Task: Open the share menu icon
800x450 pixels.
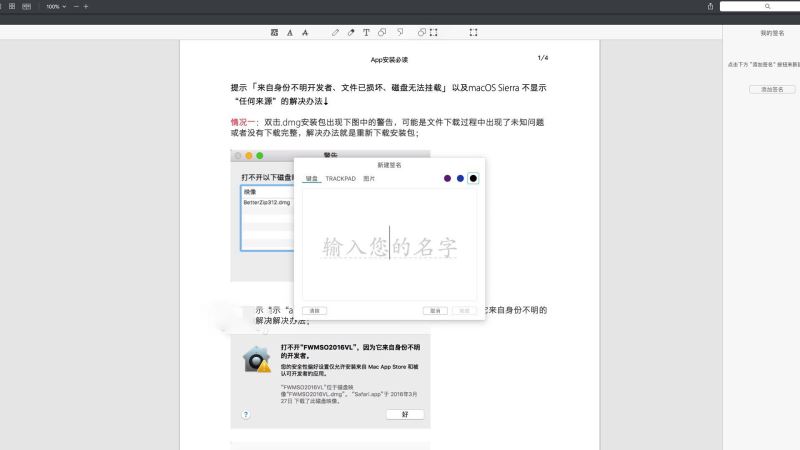Action: coord(710,6)
